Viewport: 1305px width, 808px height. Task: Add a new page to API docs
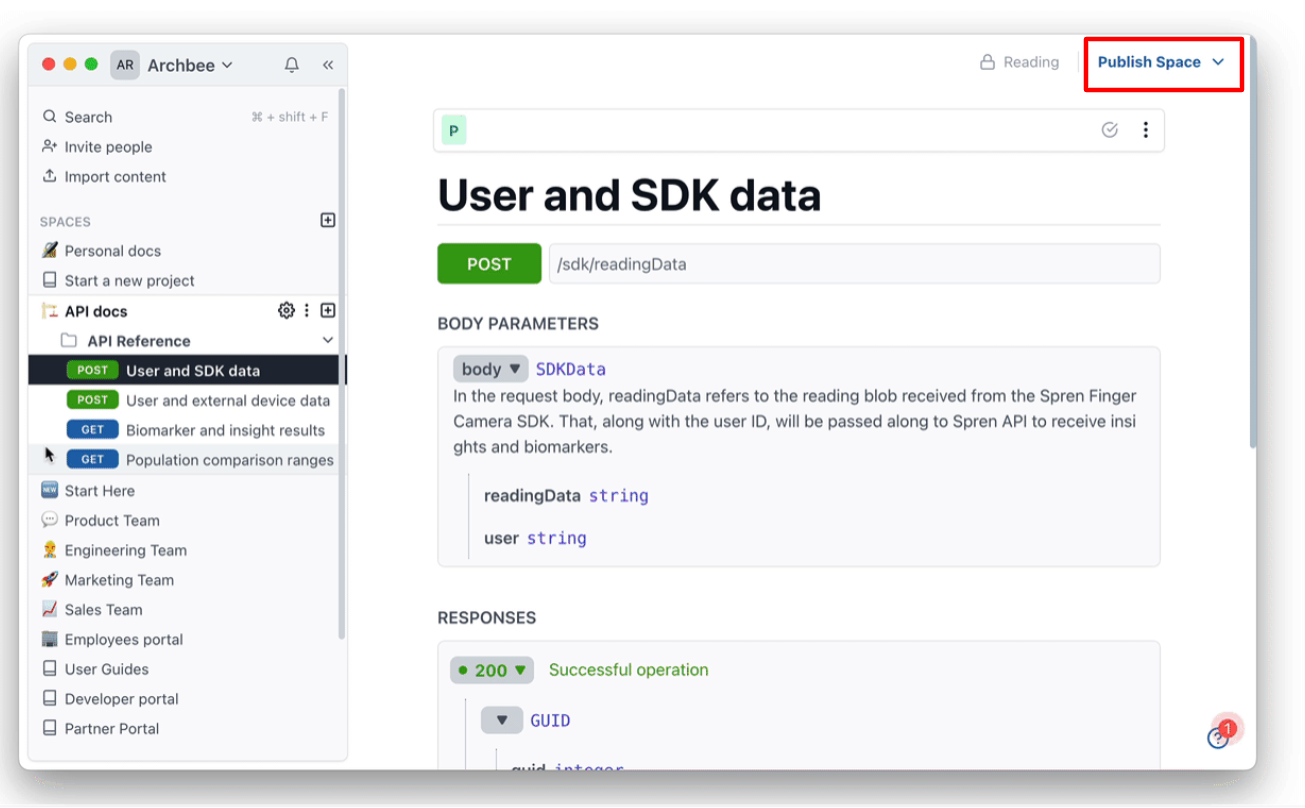click(x=327, y=310)
